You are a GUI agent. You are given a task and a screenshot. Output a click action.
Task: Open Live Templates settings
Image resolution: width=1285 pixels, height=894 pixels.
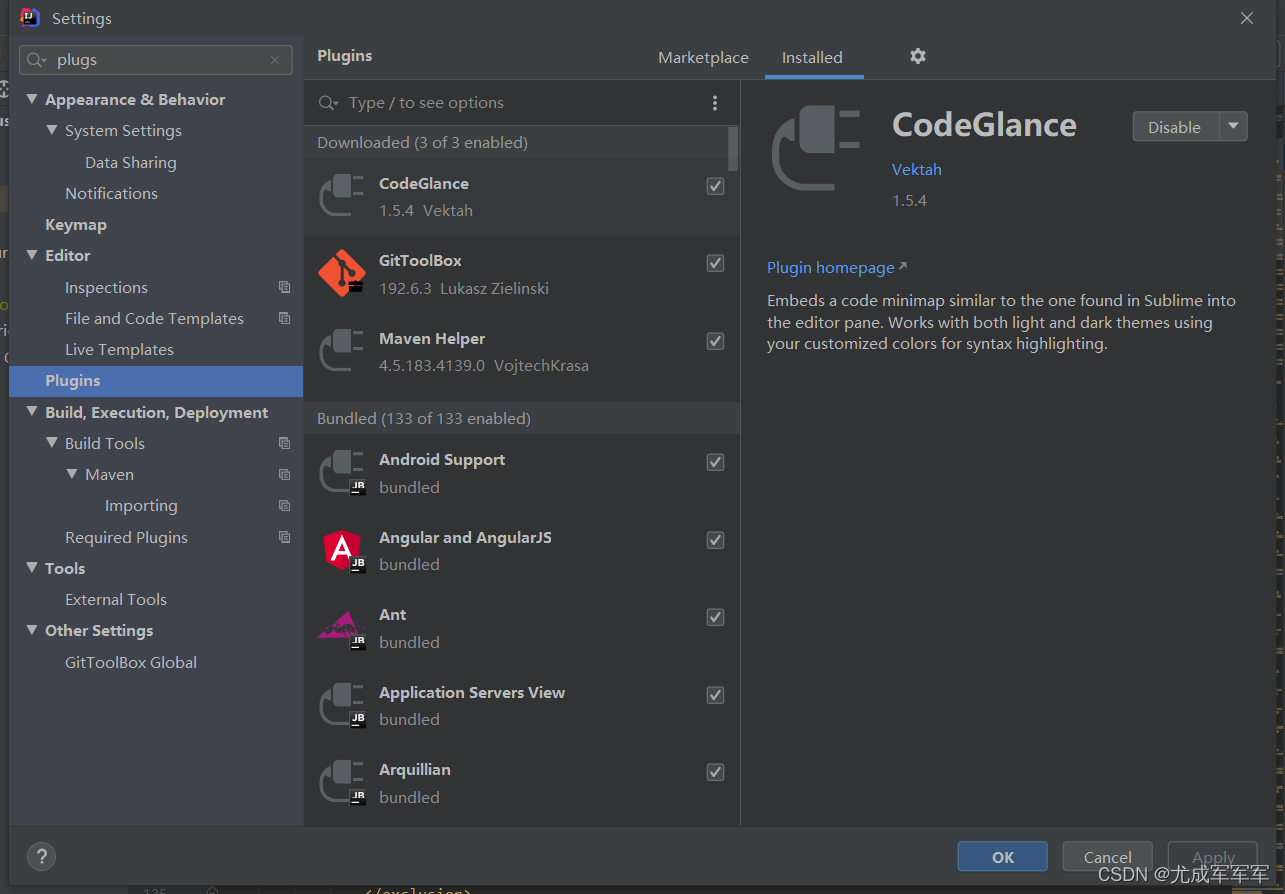pos(119,350)
